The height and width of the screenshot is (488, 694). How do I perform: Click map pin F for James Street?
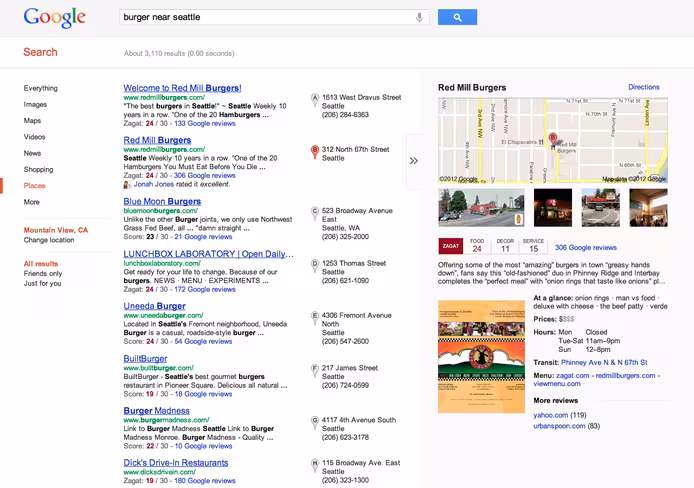click(315, 370)
